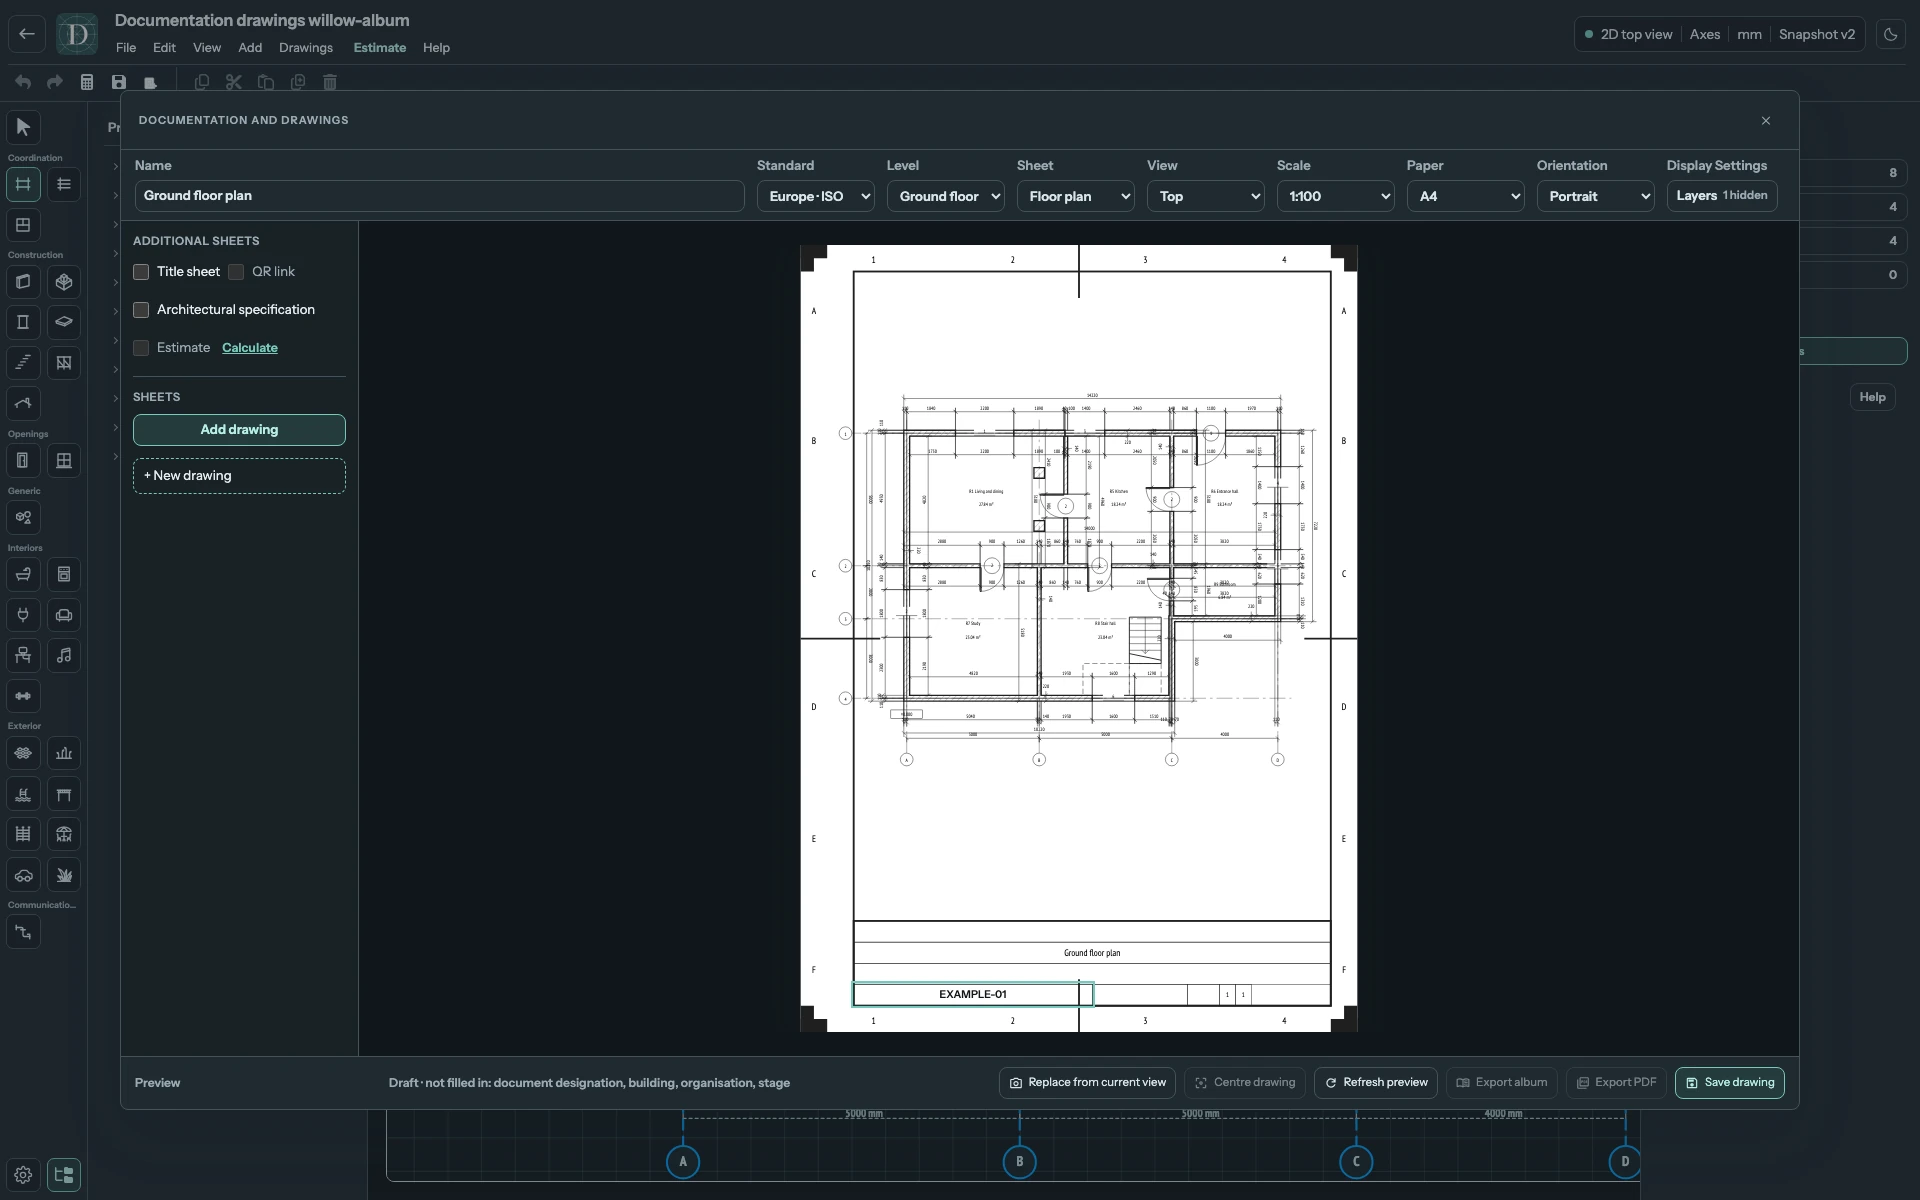Select the axes grid coordination tool
Viewport: 1920px width, 1200px height.
point(23,184)
